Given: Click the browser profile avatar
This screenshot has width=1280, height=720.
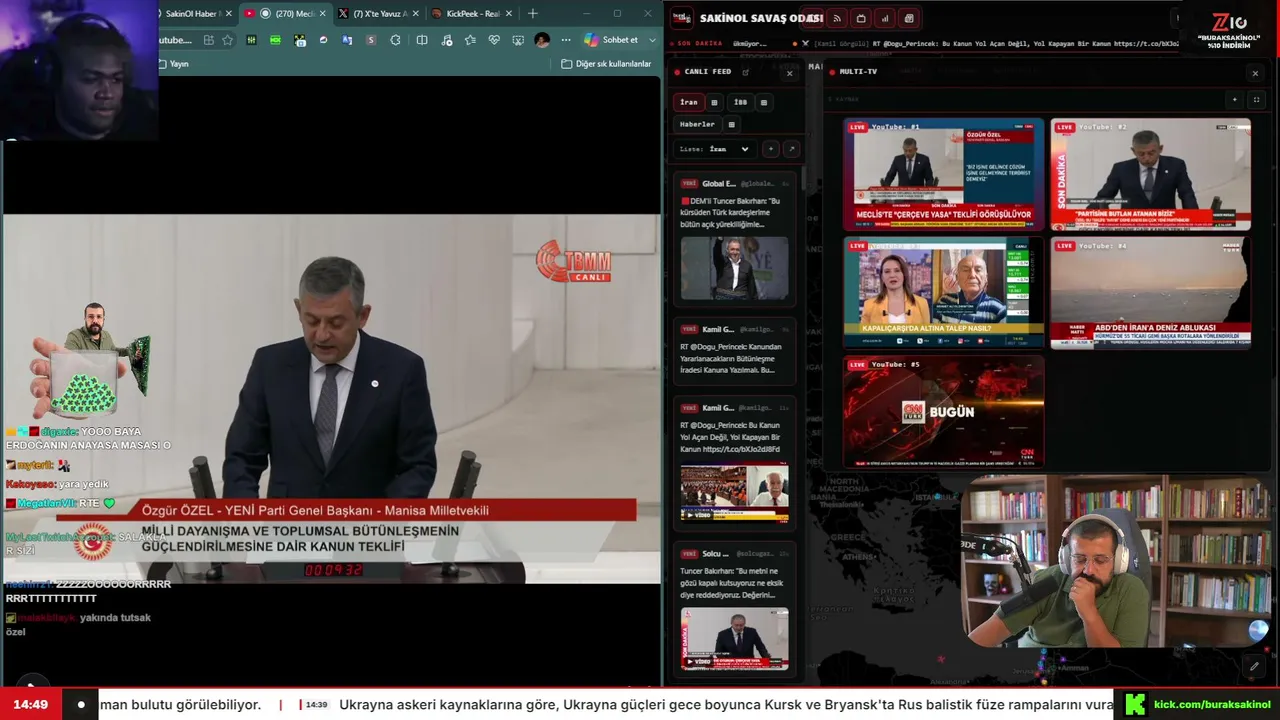Looking at the screenshot, I should coord(542,40).
